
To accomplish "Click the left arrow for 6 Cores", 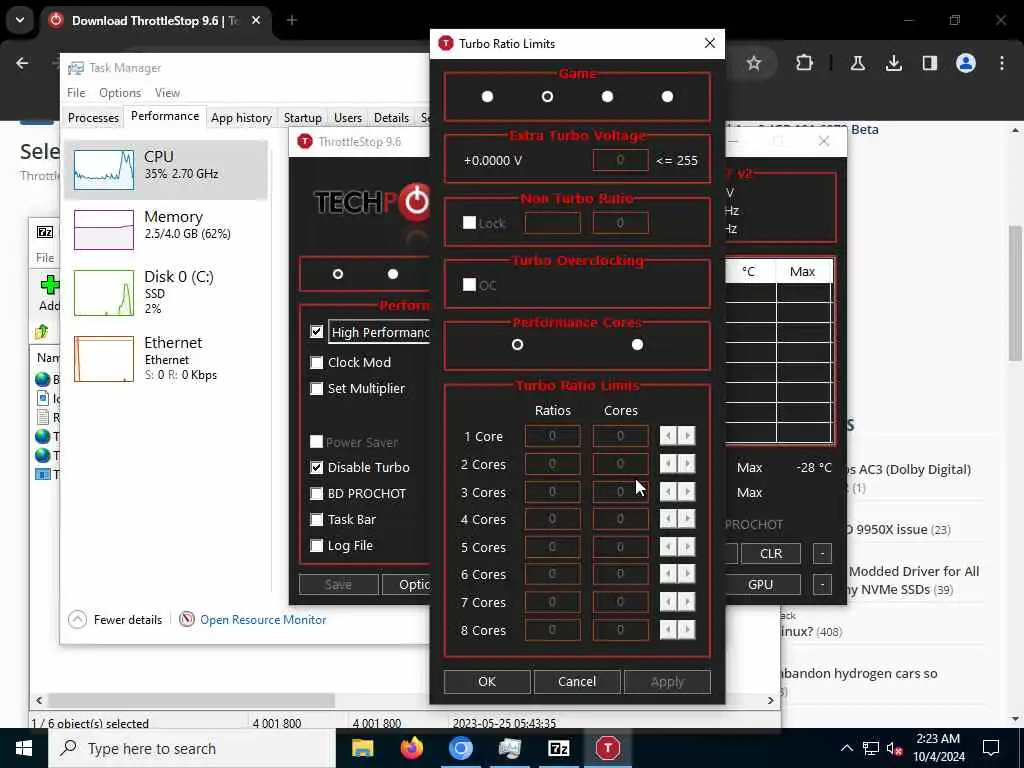I will coord(668,574).
